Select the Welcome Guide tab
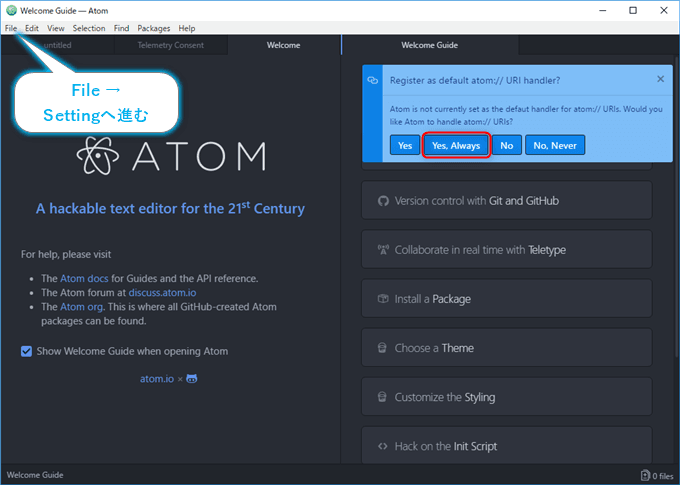Viewport: 680px width, 485px height. [429, 45]
